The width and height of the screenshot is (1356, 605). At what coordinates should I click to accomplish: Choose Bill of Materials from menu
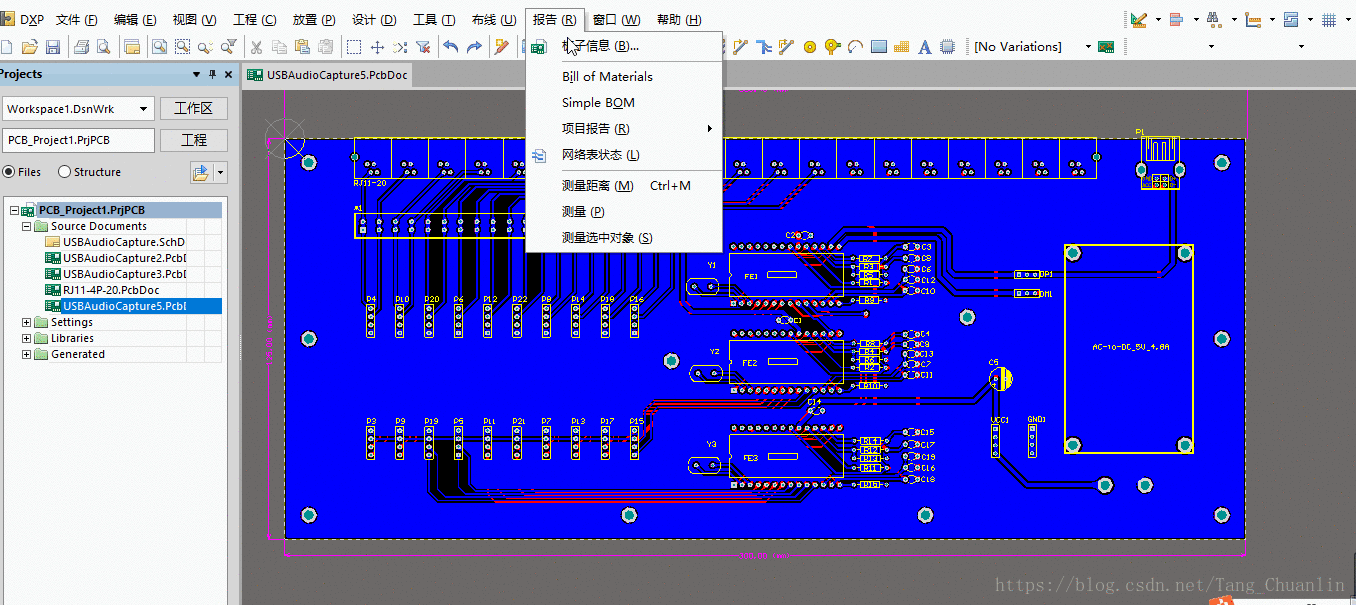click(607, 77)
